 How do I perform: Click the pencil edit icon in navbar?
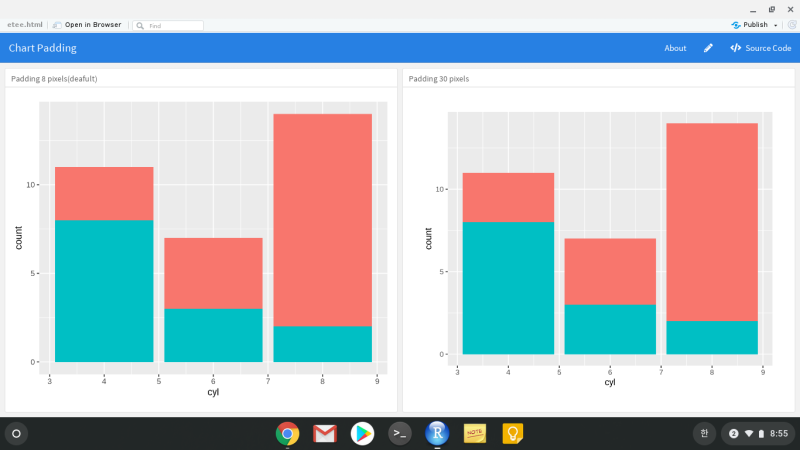(708, 48)
